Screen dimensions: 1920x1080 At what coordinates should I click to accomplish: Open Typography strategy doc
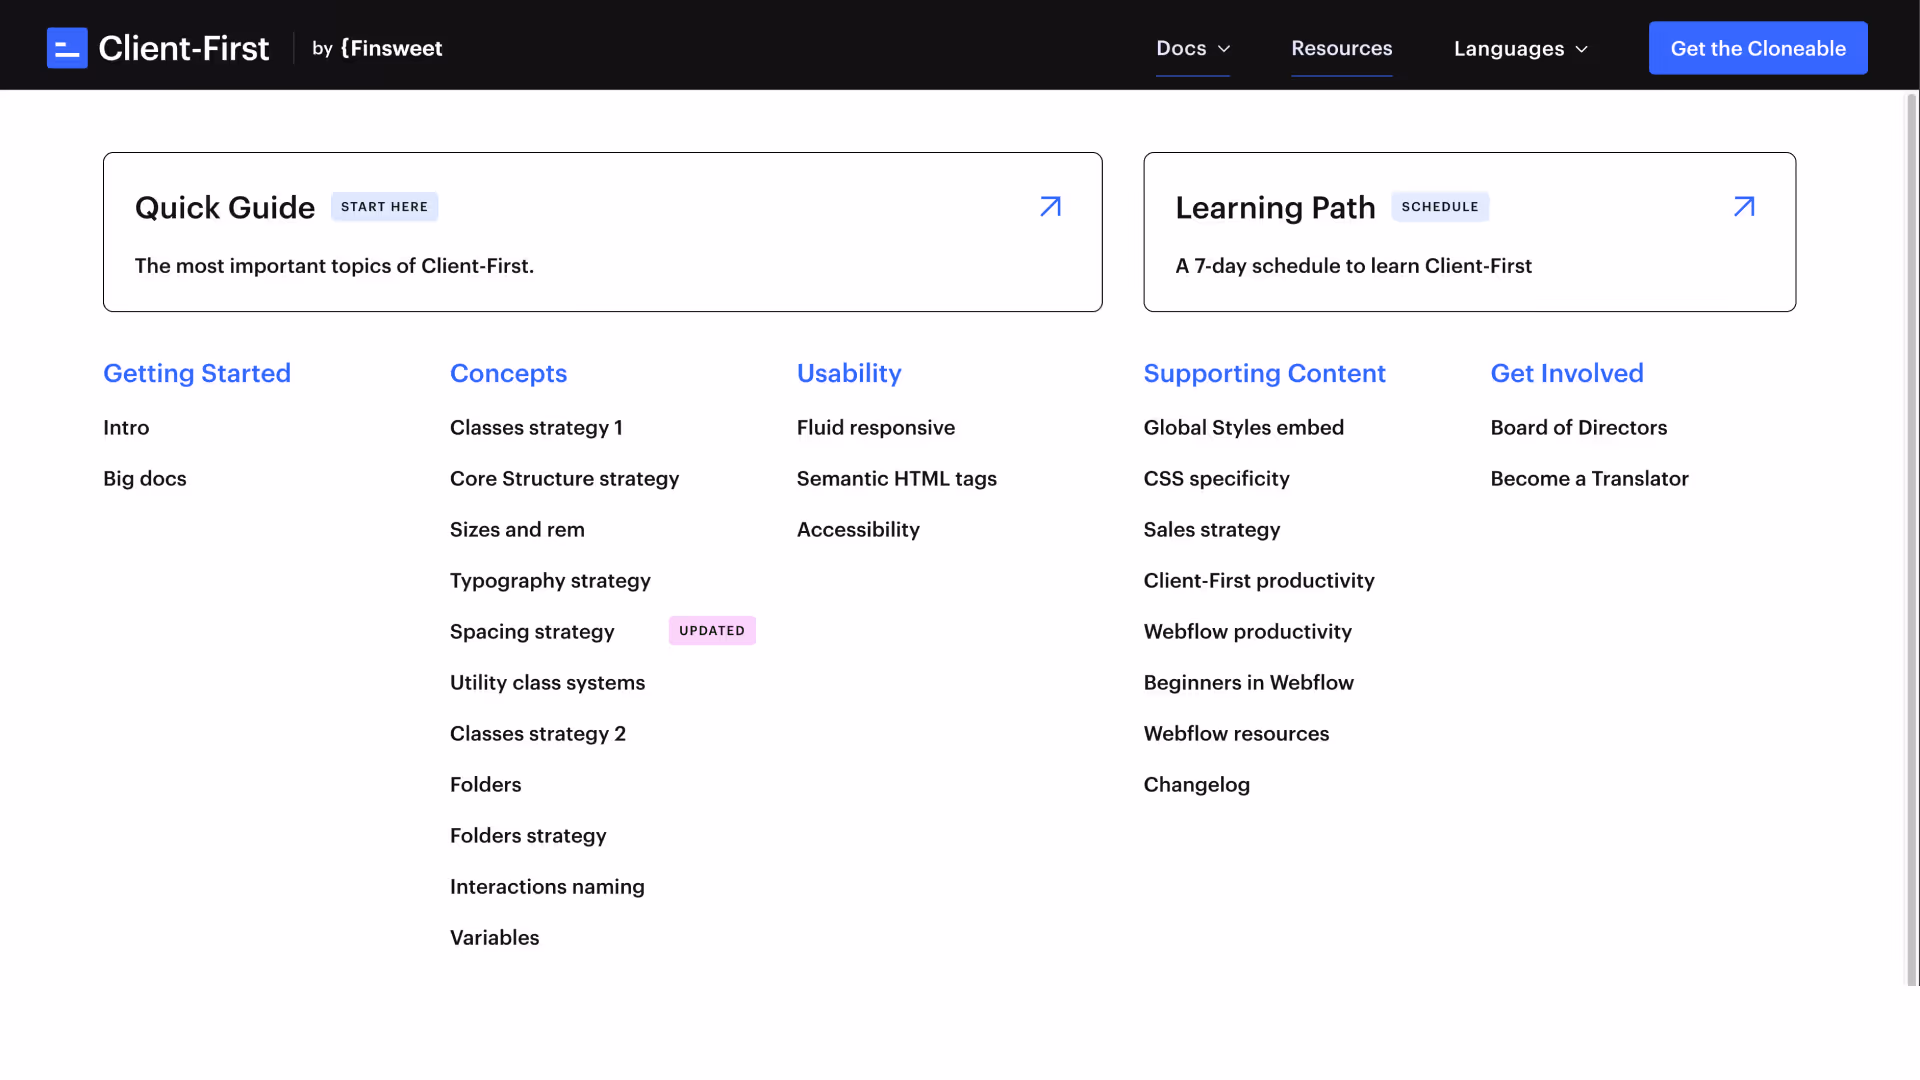pyautogui.click(x=550, y=581)
